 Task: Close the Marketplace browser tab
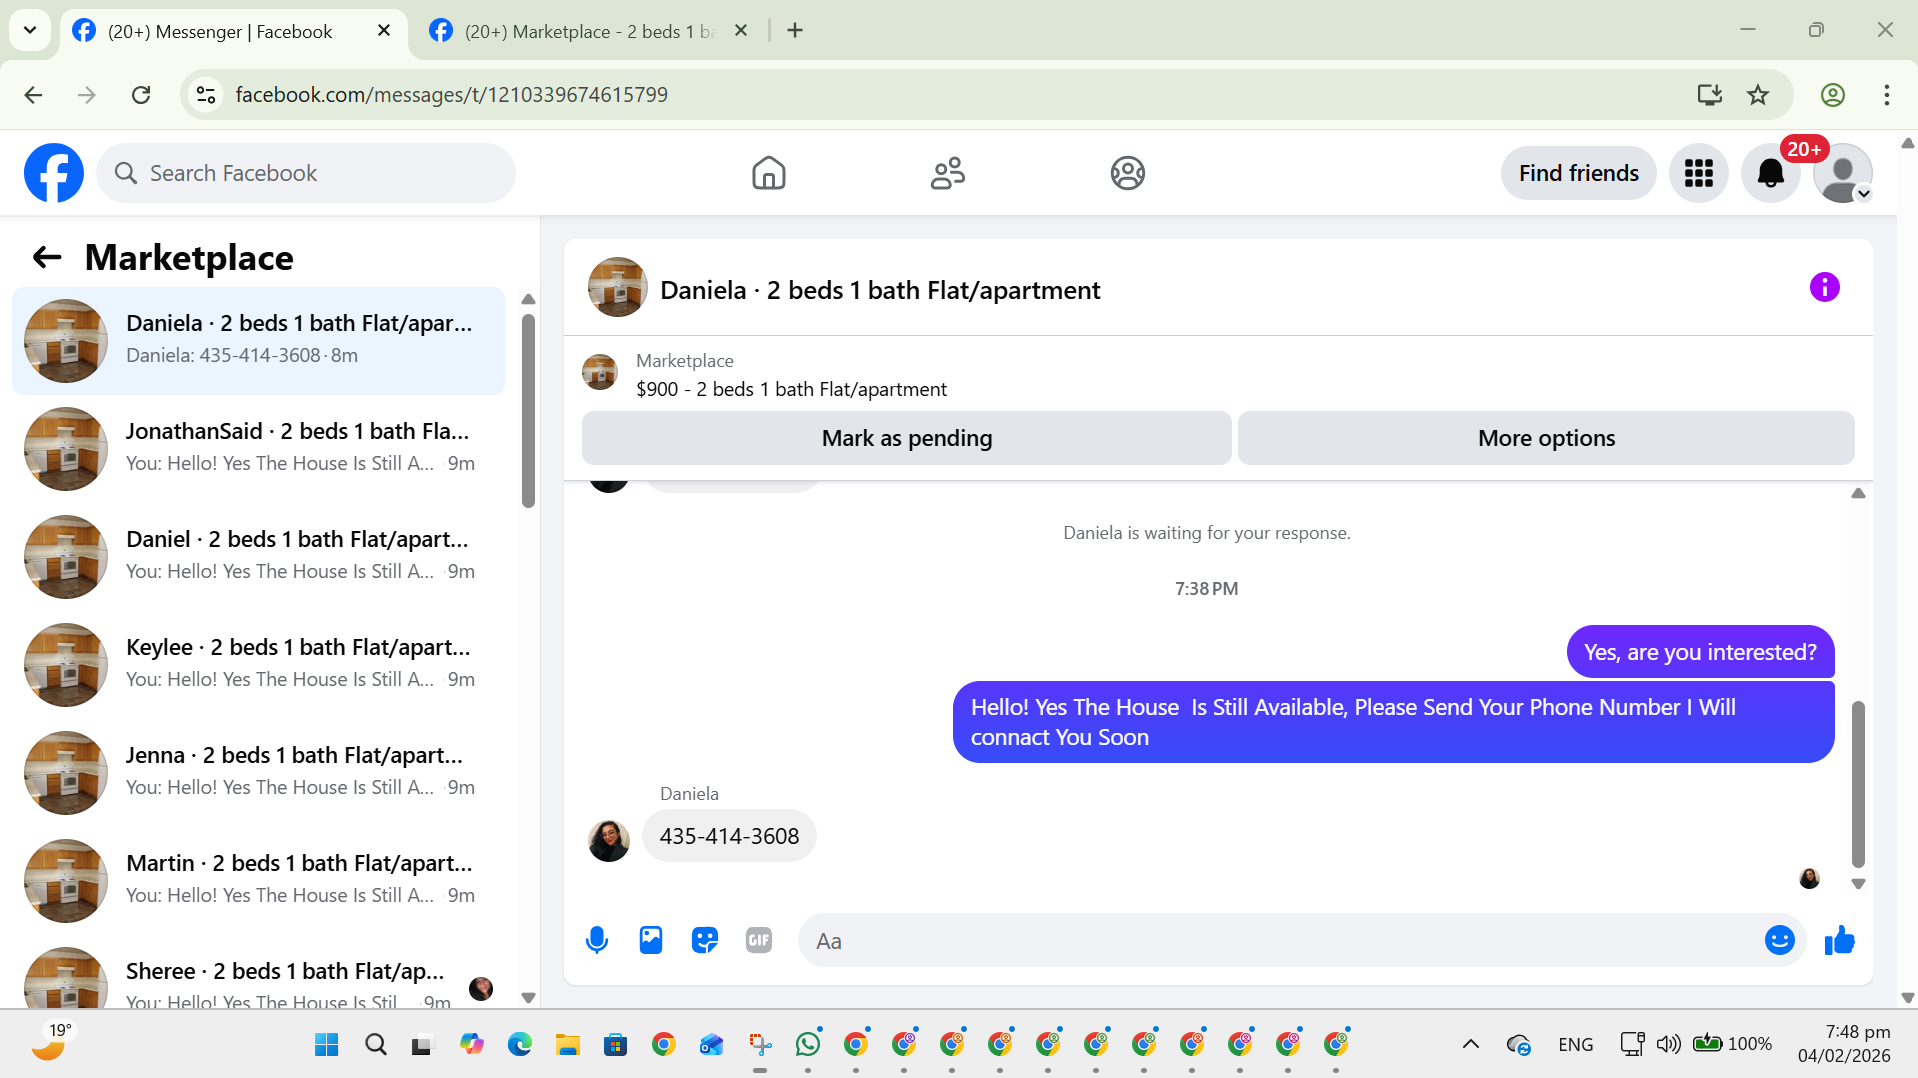click(741, 31)
